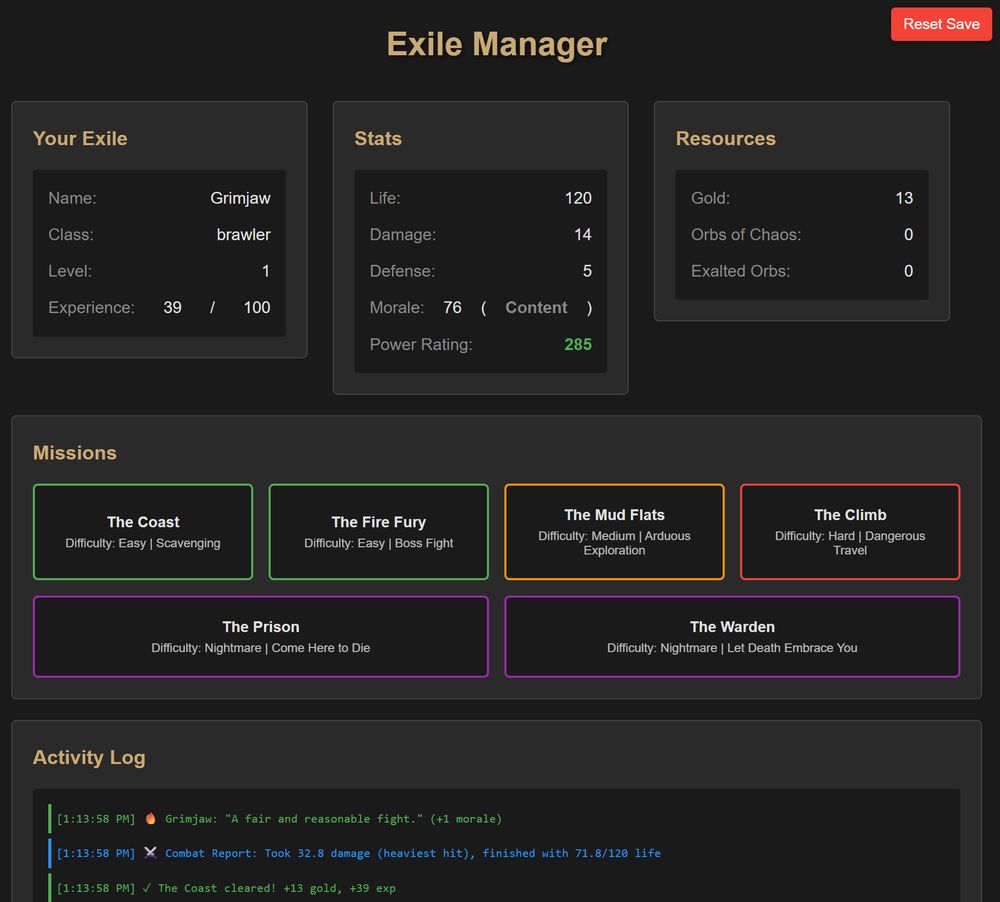Click the class value brawler
Screen dimensions: 1000x902
click(x=244, y=235)
